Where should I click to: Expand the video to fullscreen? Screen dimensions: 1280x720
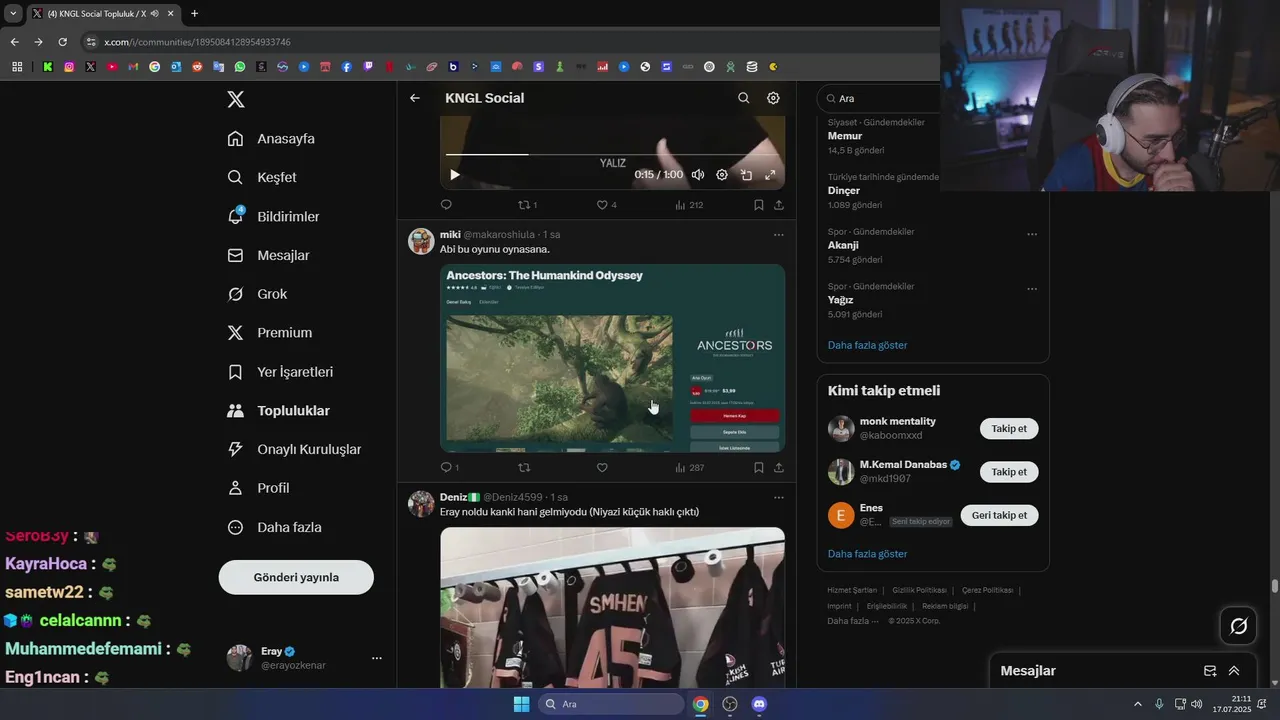tap(770, 175)
